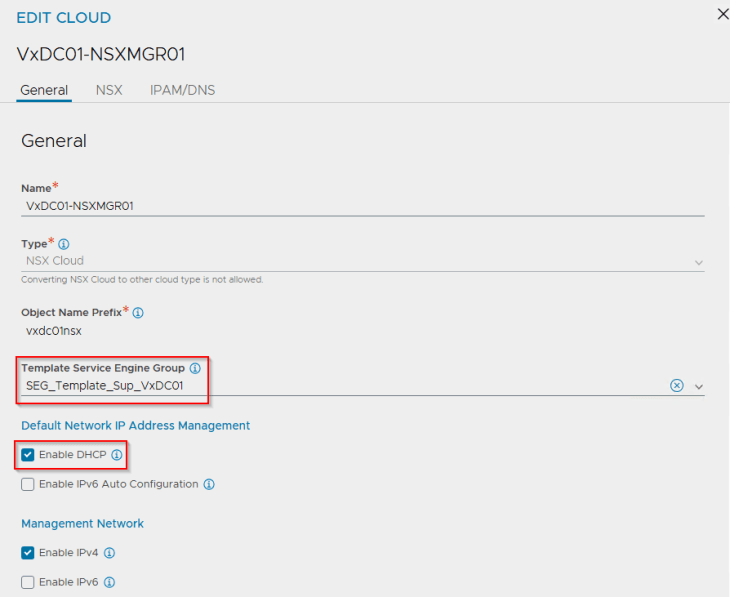Click the info icon next to Type
Image resolution: width=730 pixels, height=597 pixels.
coord(64,244)
